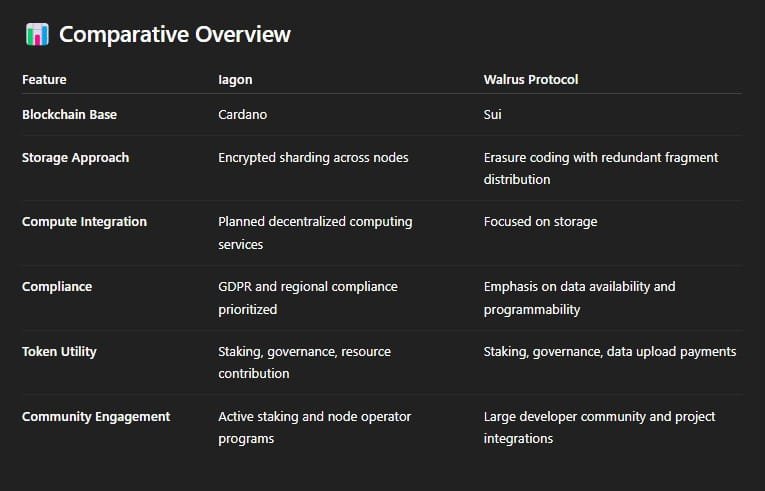Click the bar chart emoji icon
Image resolution: width=765 pixels, height=491 pixels.
37,35
